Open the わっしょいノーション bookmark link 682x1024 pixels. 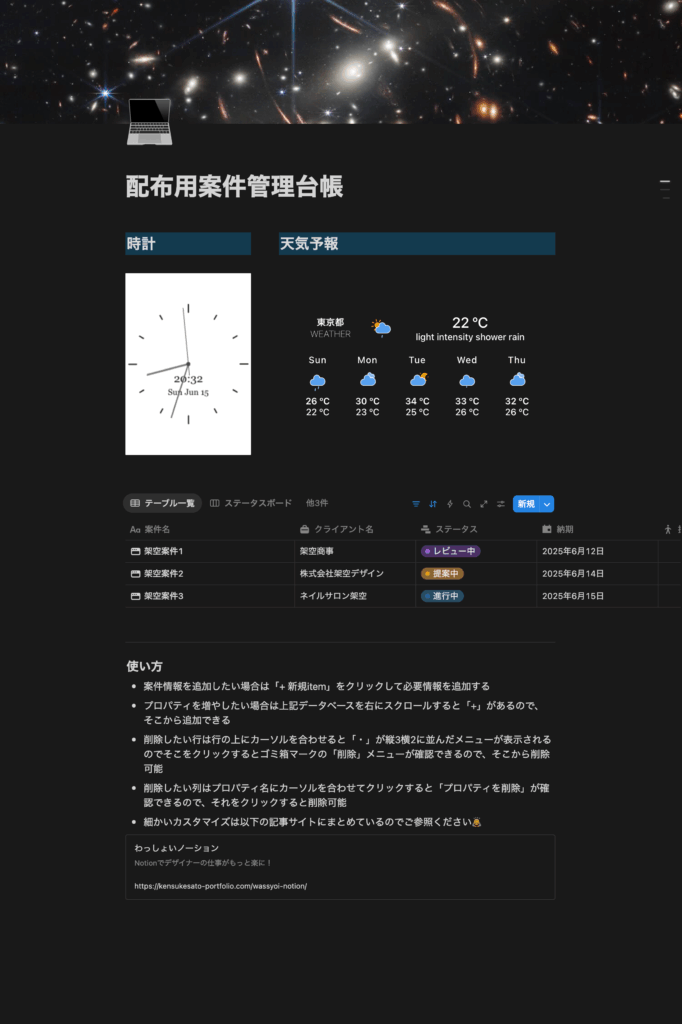pos(340,867)
